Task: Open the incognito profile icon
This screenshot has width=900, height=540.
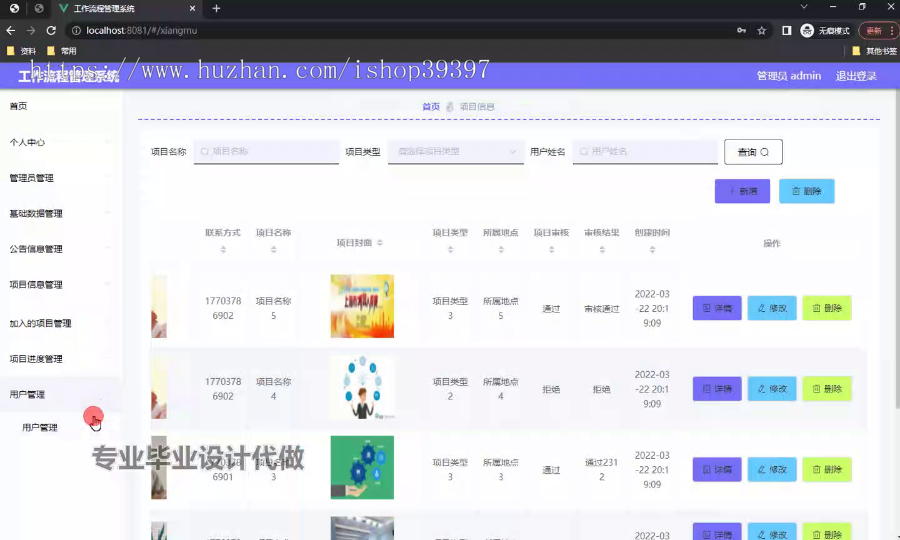Action: (807, 30)
